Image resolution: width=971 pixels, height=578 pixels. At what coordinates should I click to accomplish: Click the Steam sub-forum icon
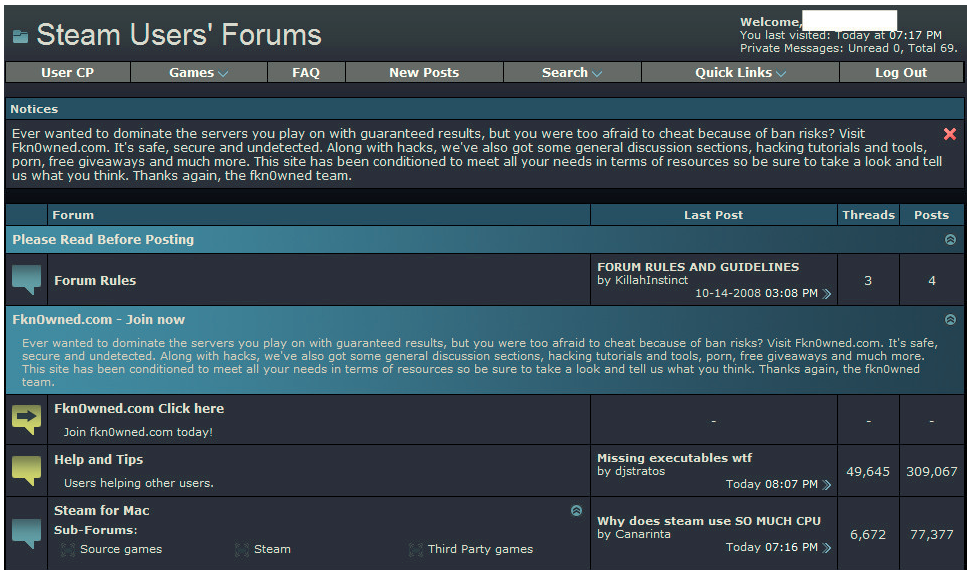pyautogui.click(x=242, y=550)
